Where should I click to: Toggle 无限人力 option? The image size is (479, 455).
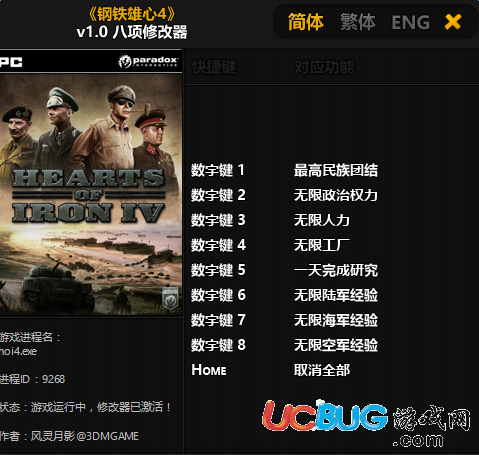[322, 220]
